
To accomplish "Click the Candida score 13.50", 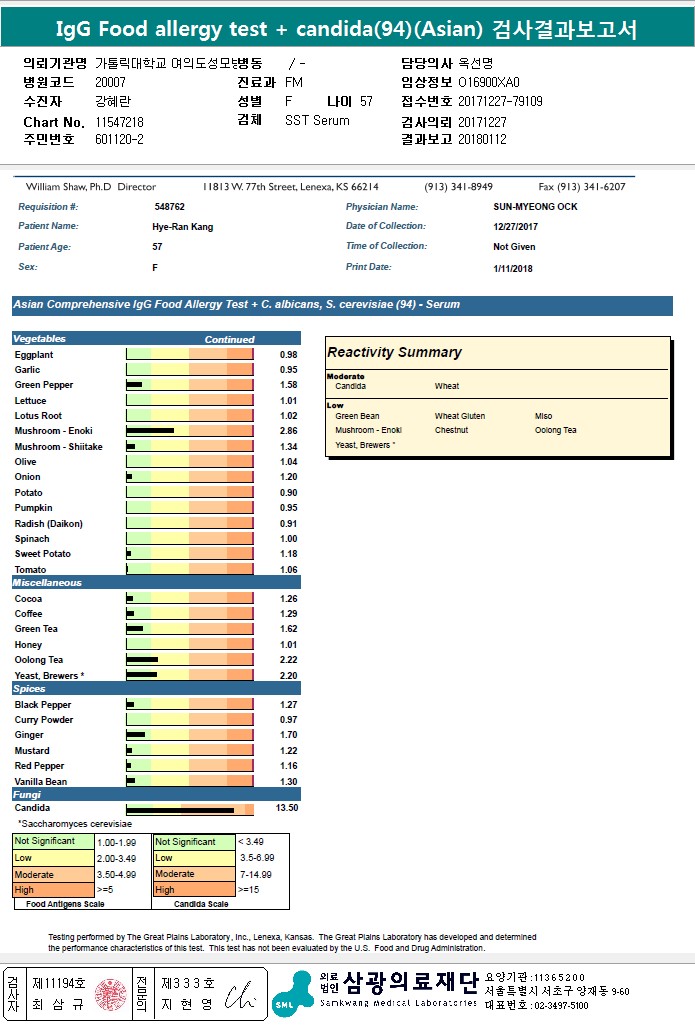I will click(286, 808).
